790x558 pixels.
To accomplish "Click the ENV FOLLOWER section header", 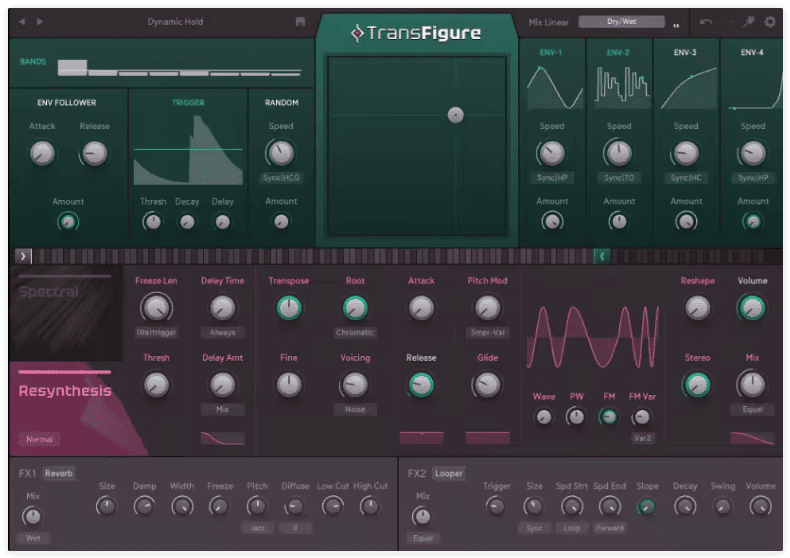I will (67, 103).
